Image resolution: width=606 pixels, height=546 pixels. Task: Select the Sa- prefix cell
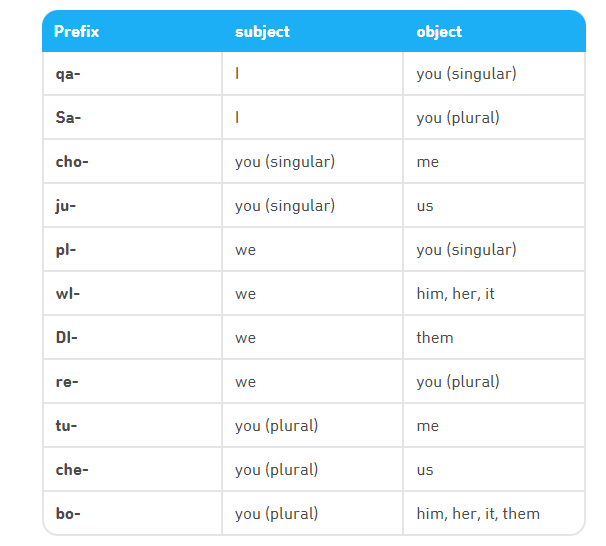133,117
